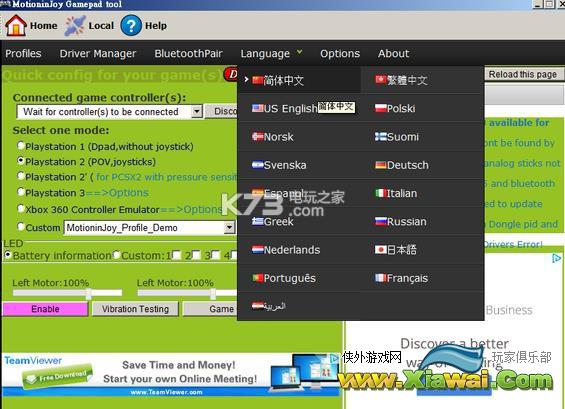Click the French flag icon
The image size is (565, 409).
pos(381,278)
